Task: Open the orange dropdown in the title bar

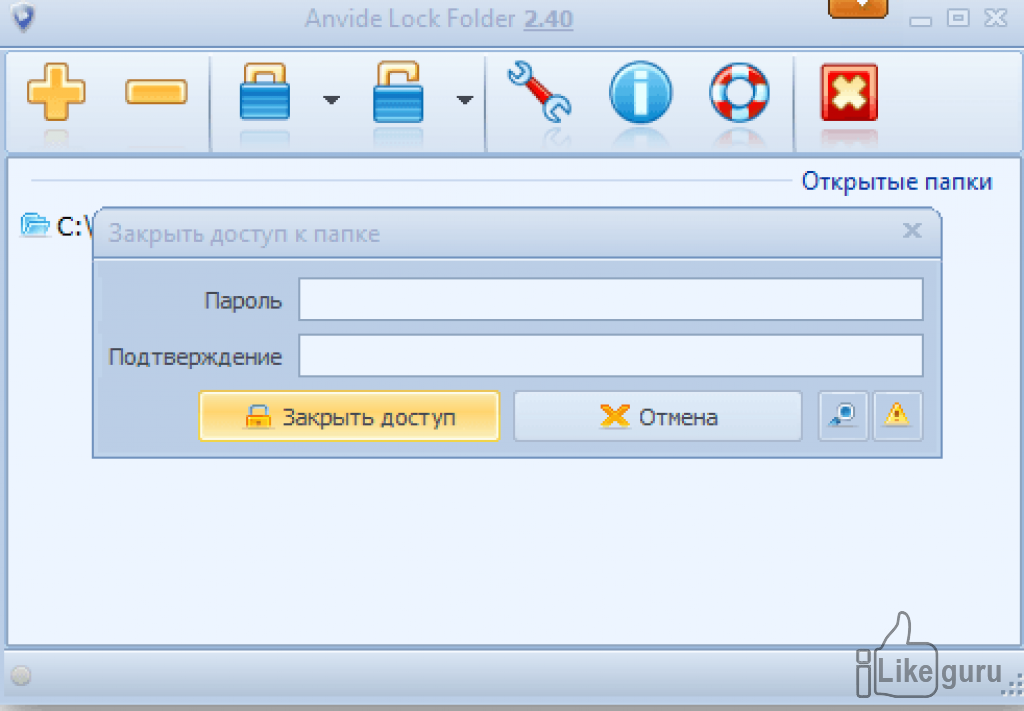Action: [x=858, y=8]
